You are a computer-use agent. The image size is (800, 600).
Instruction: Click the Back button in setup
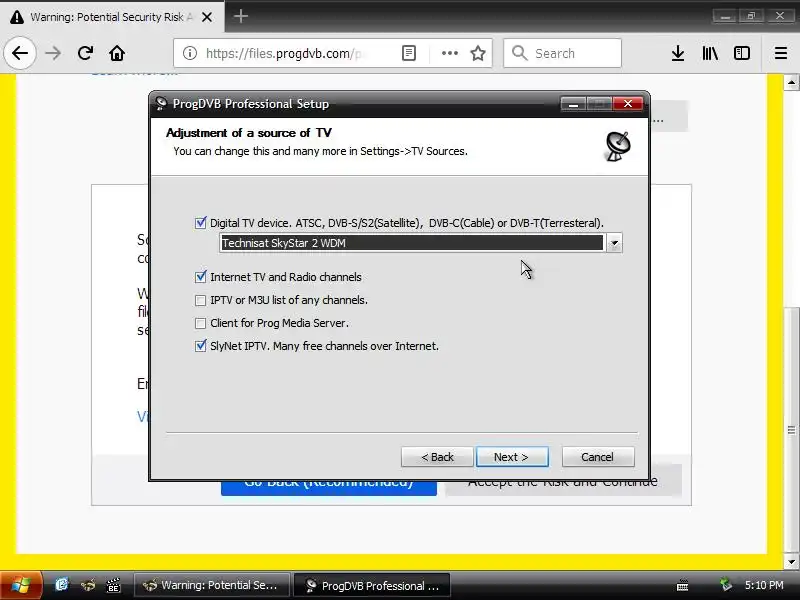click(x=437, y=457)
